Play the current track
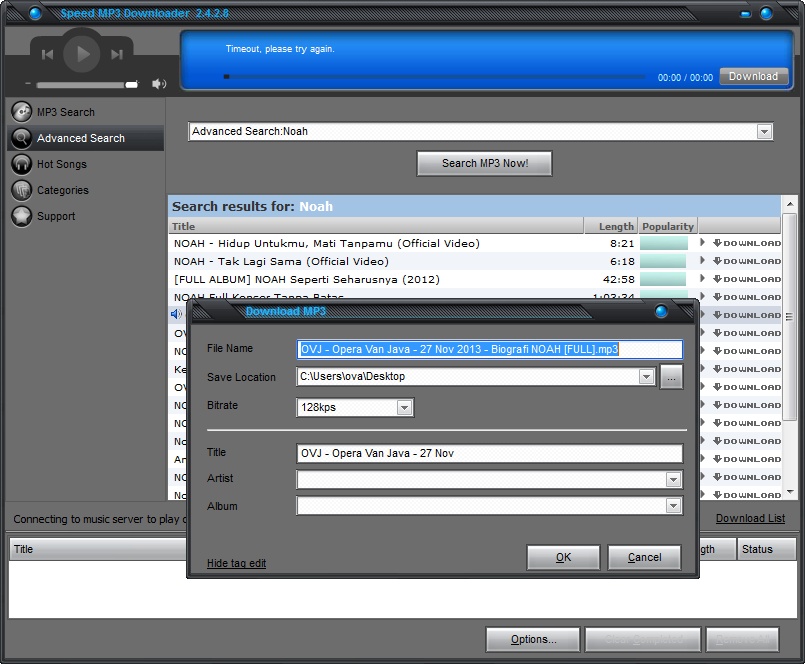Image resolution: width=805 pixels, height=664 pixels. tap(81, 53)
